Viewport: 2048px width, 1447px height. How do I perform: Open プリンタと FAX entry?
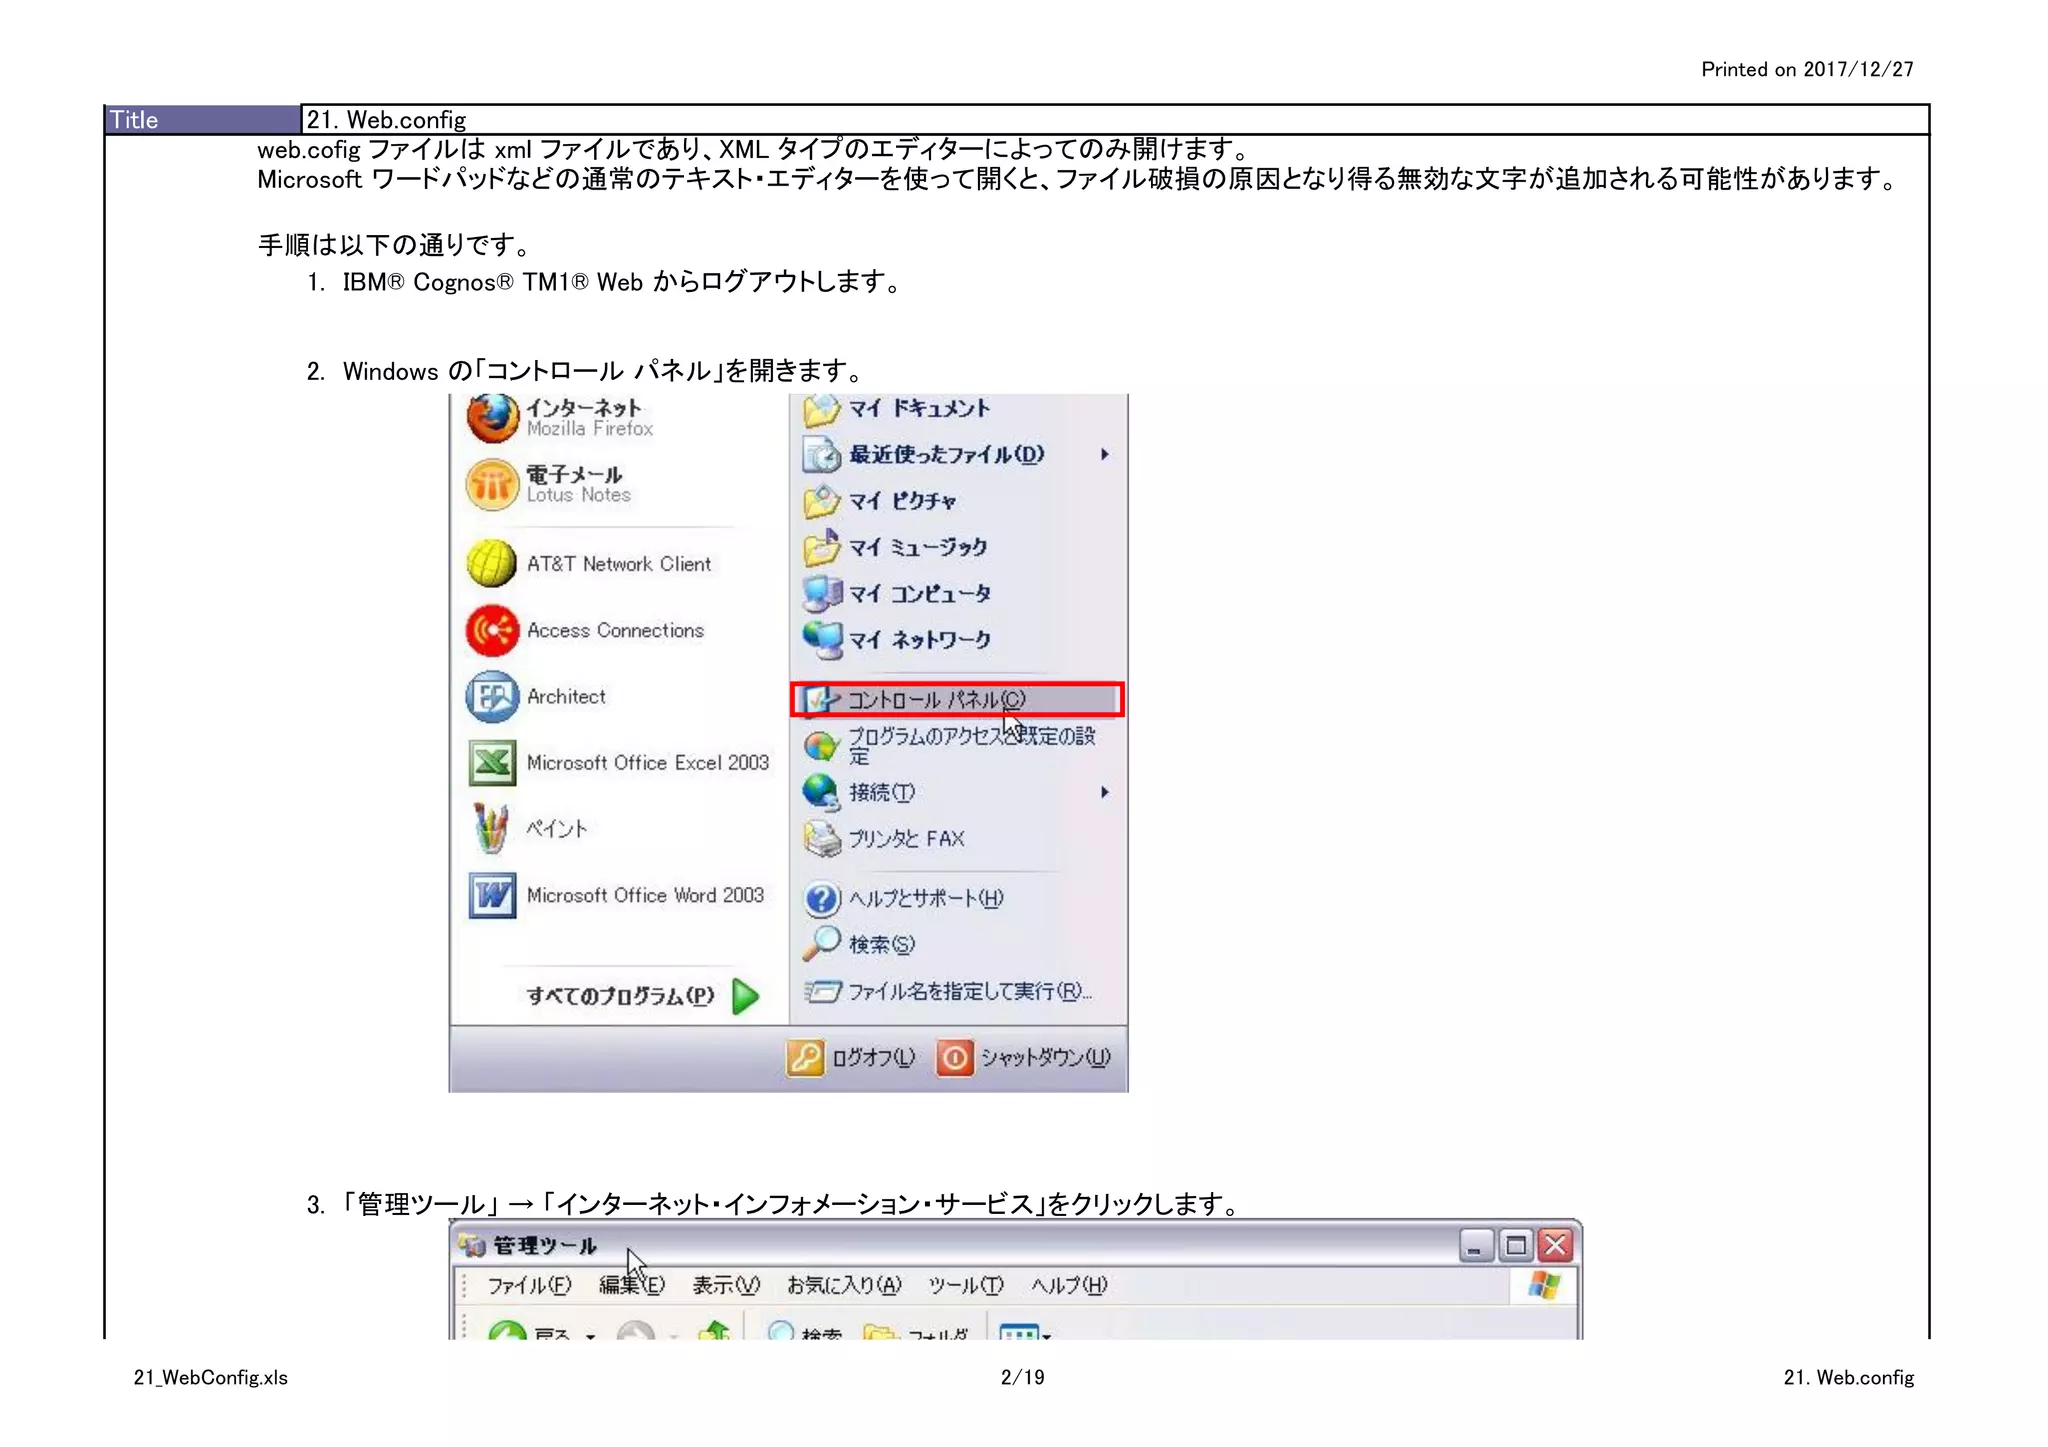[906, 839]
